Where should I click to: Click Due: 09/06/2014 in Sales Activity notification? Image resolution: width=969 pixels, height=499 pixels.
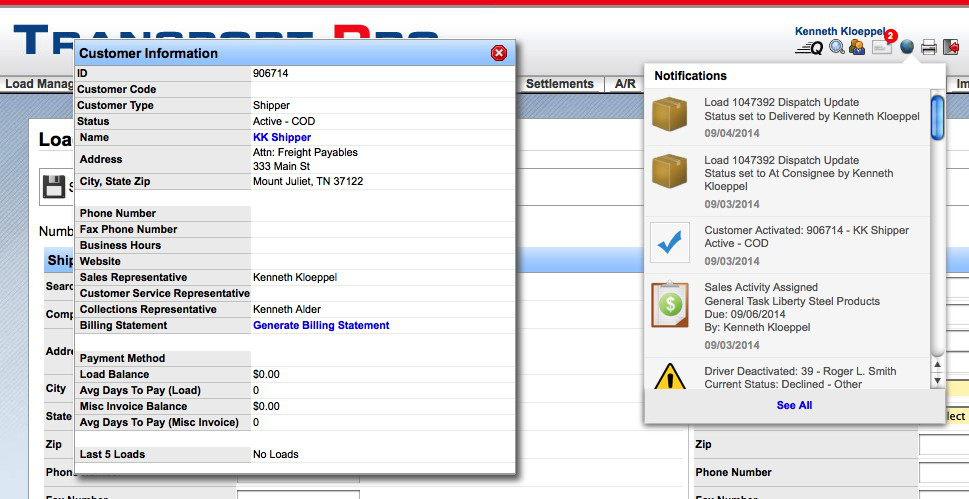click(x=745, y=314)
